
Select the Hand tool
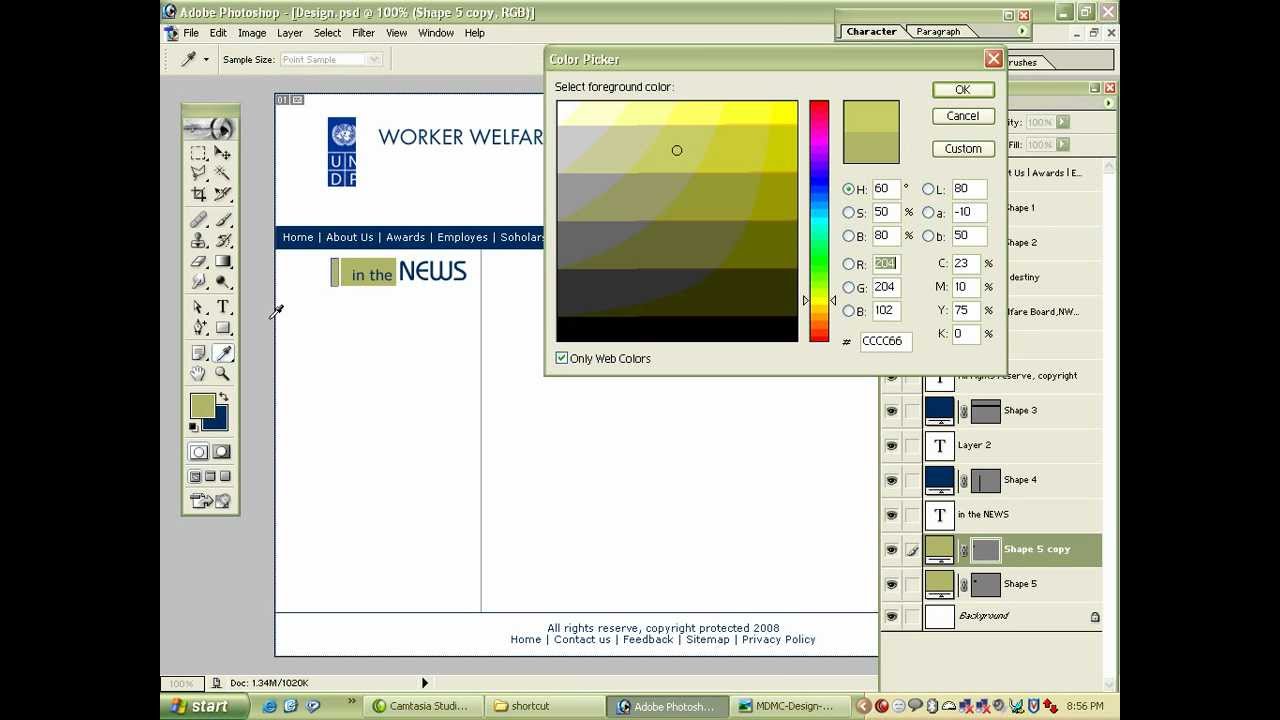[x=198, y=374]
